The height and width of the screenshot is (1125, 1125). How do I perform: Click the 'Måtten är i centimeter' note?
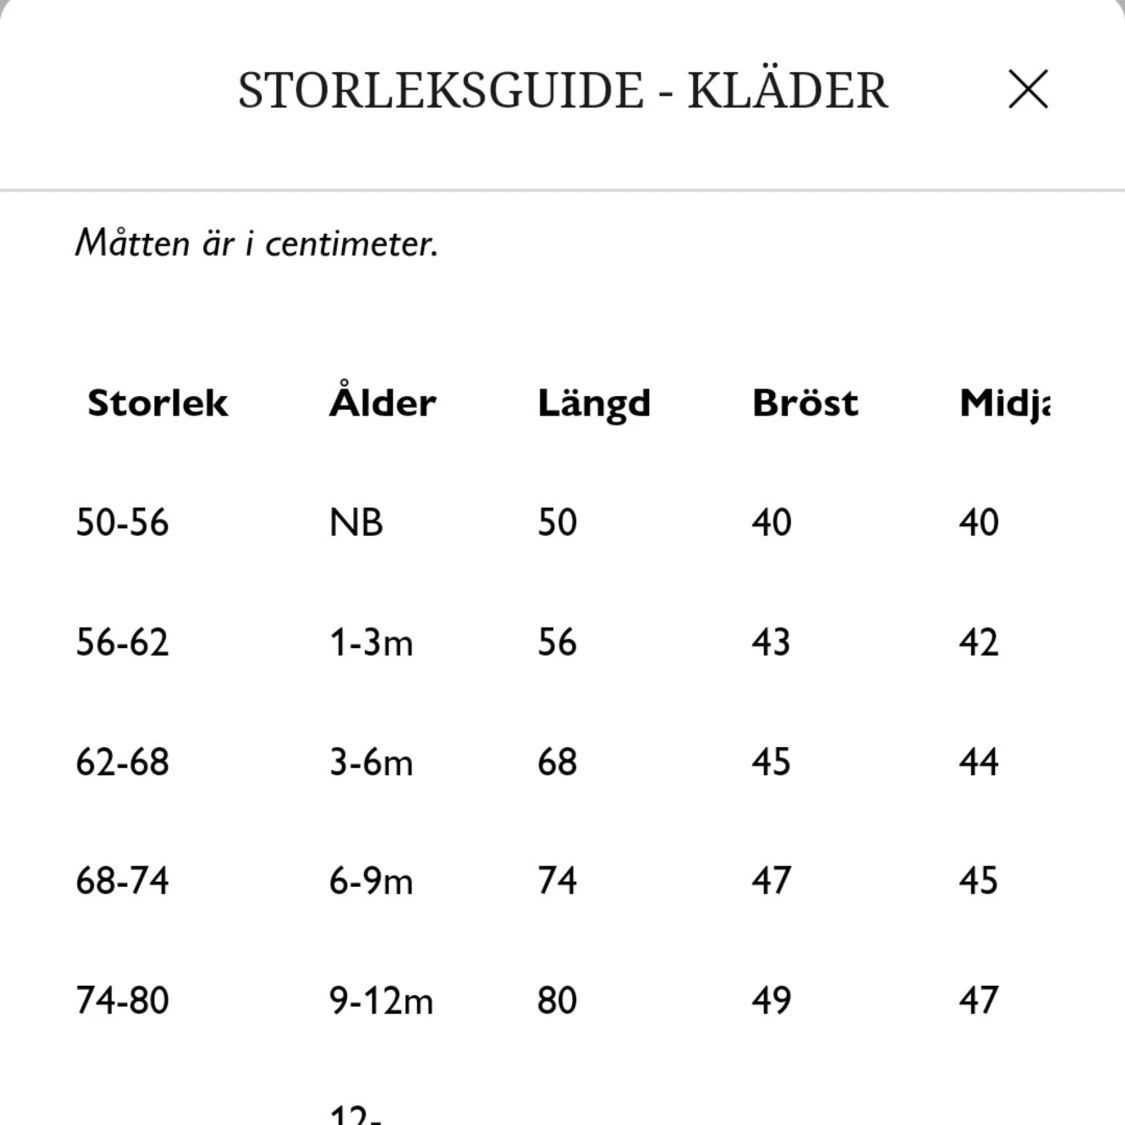[x=257, y=243]
